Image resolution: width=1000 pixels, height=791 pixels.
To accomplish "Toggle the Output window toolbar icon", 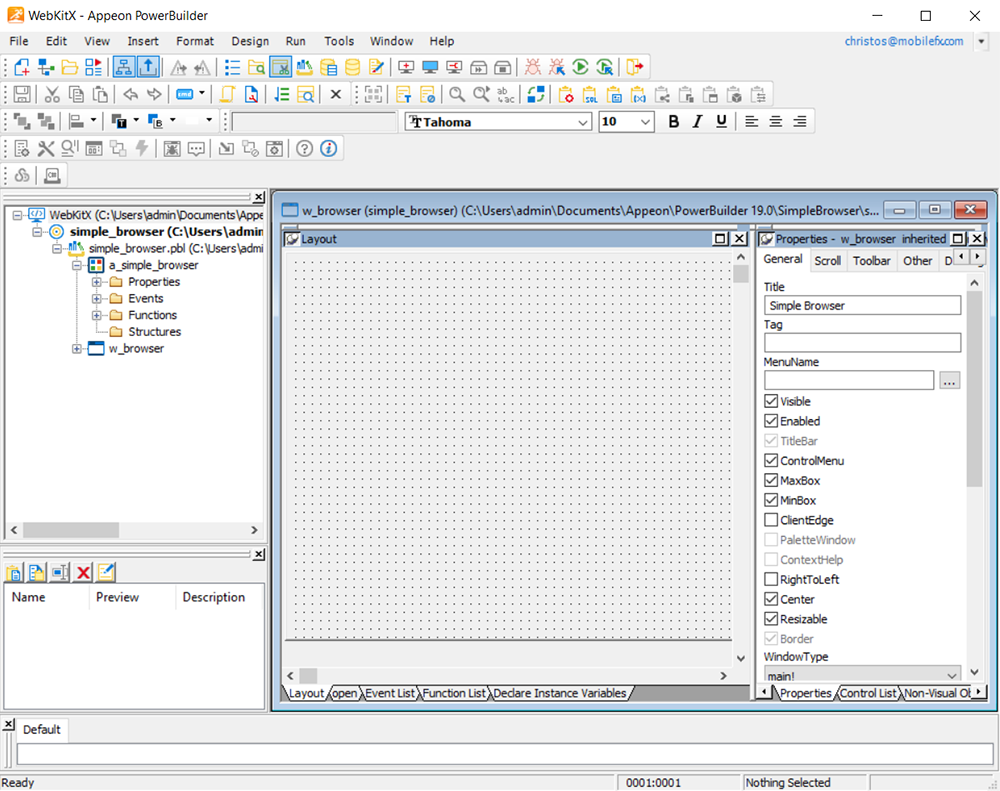I will pyautogui.click(x=148, y=67).
